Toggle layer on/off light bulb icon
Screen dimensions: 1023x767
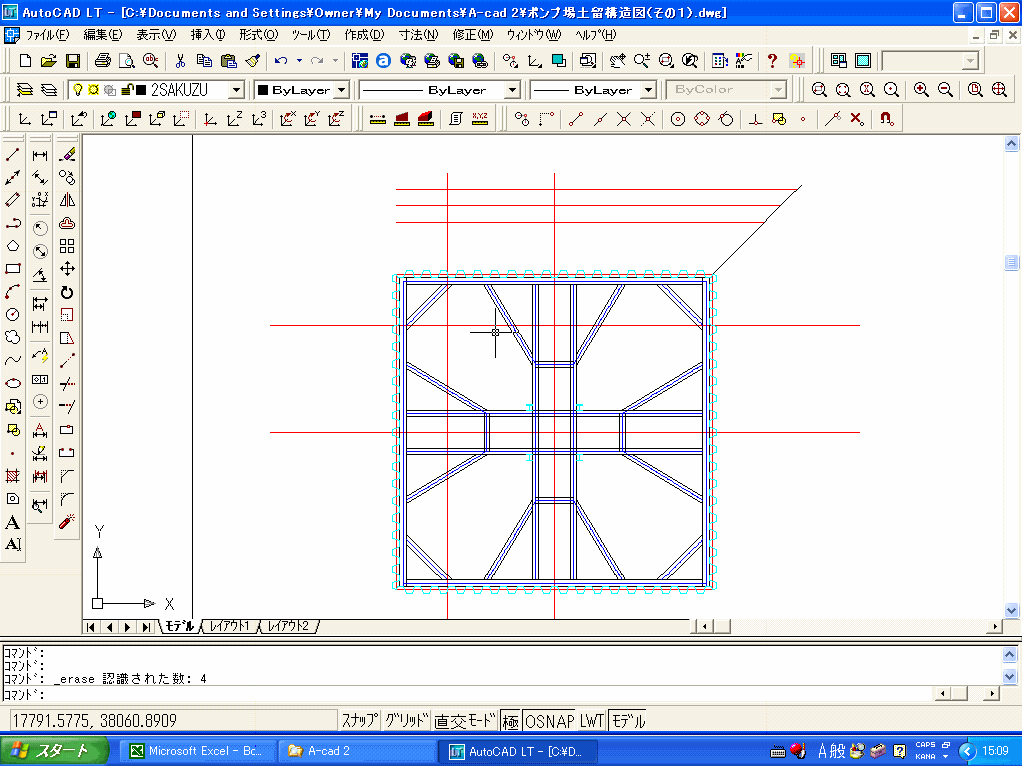78,89
